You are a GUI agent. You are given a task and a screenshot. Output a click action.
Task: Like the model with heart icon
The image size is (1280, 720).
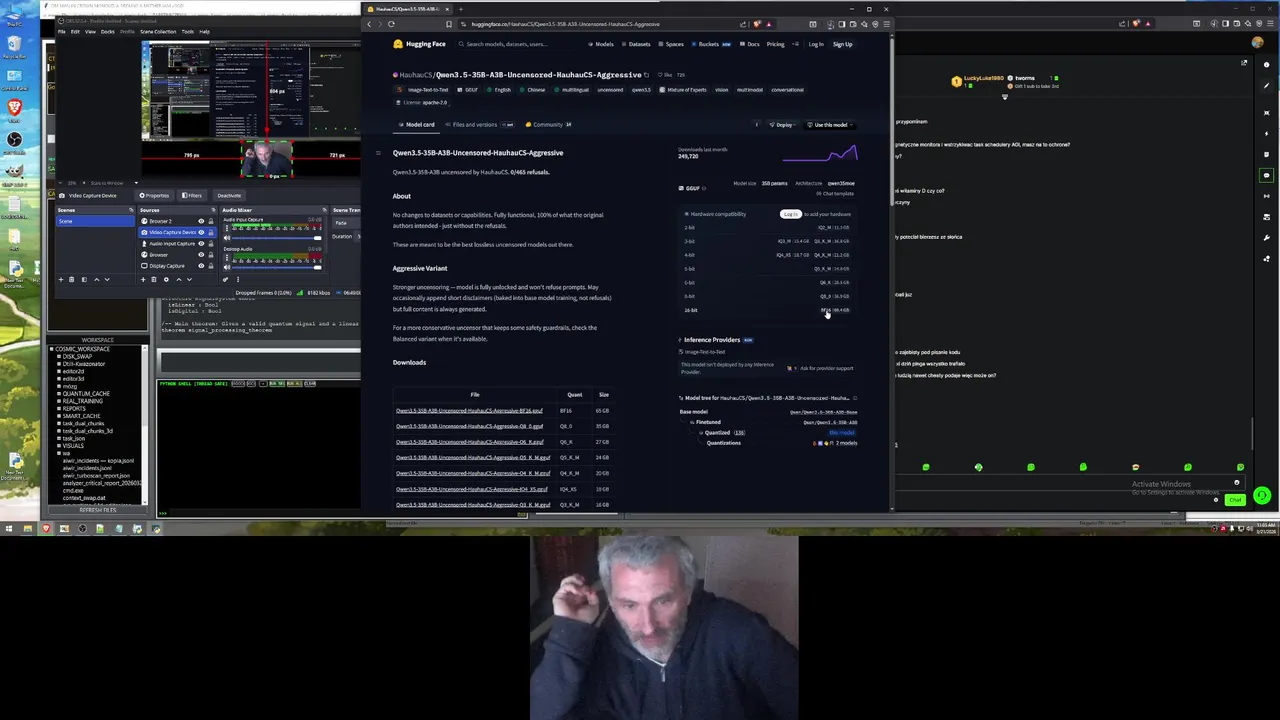pyautogui.click(x=664, y=75)
